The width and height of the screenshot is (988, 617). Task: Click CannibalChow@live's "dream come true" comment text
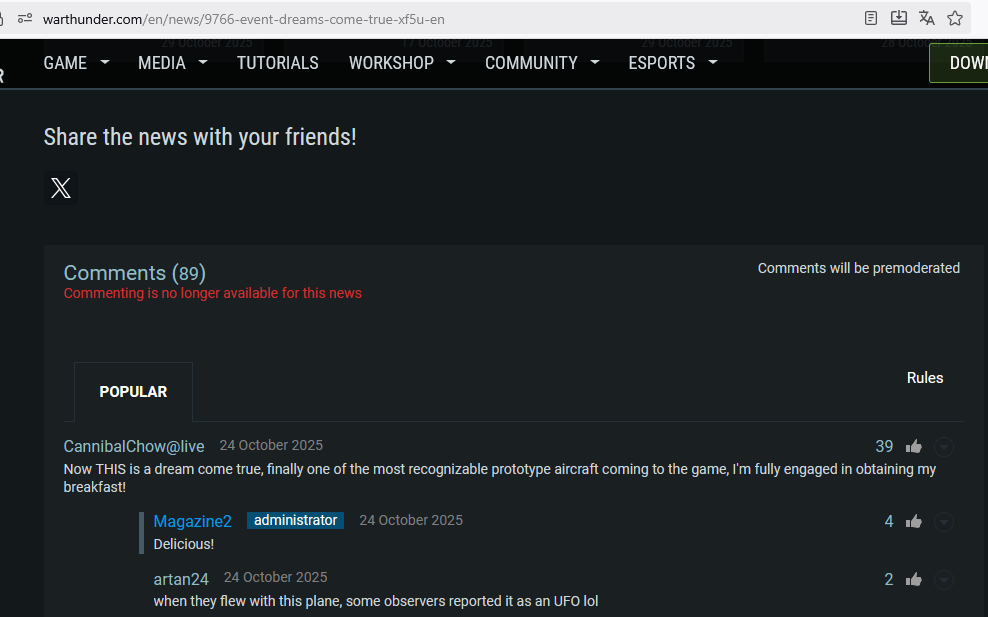(x=500, y=478)
